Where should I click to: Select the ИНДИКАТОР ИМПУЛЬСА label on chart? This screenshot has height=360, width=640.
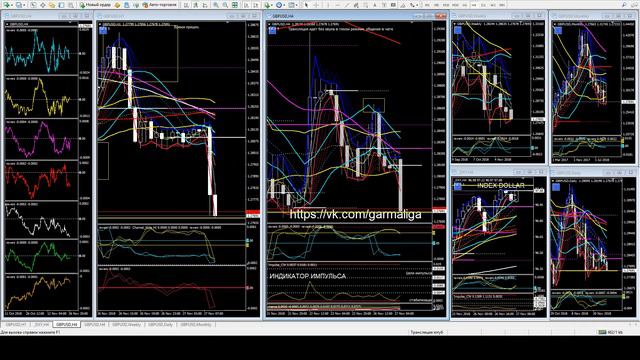[308, 276]
